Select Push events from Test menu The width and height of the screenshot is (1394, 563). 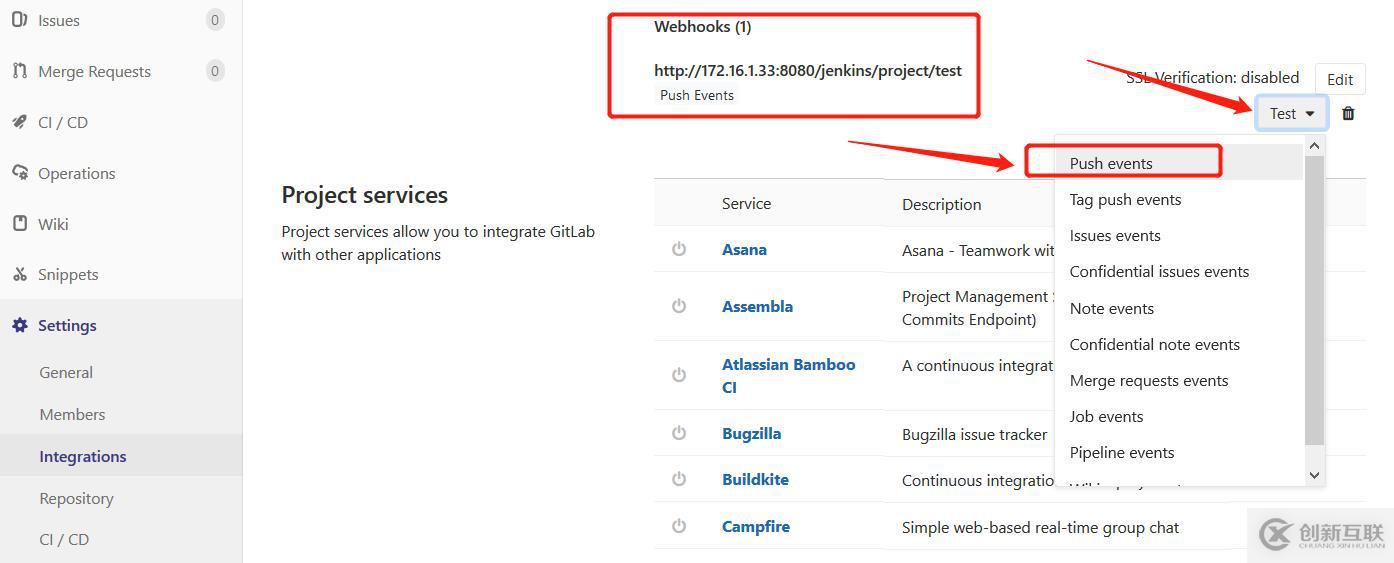coord(1111,163)
